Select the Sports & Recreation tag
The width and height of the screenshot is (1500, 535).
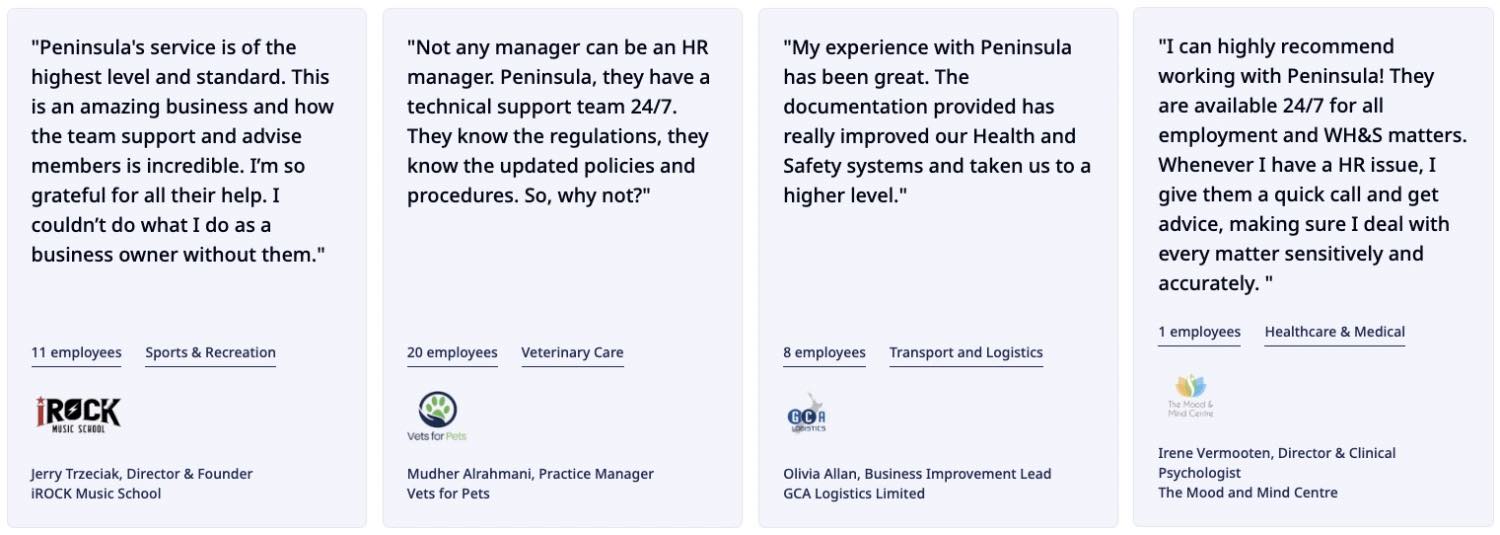210,353
